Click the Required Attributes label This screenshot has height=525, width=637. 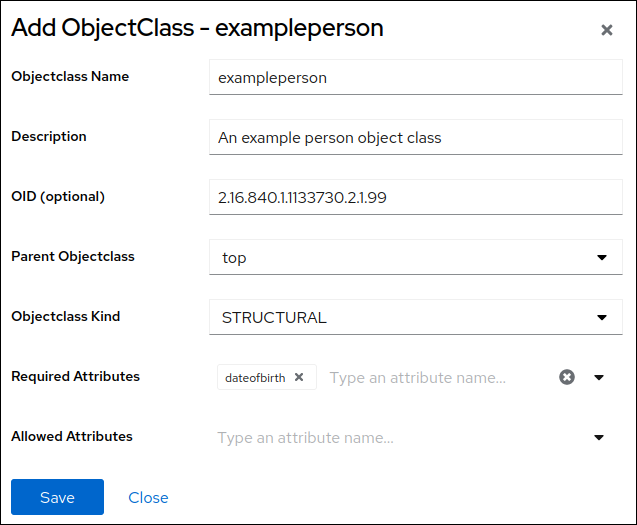click(x=76, y=376)
